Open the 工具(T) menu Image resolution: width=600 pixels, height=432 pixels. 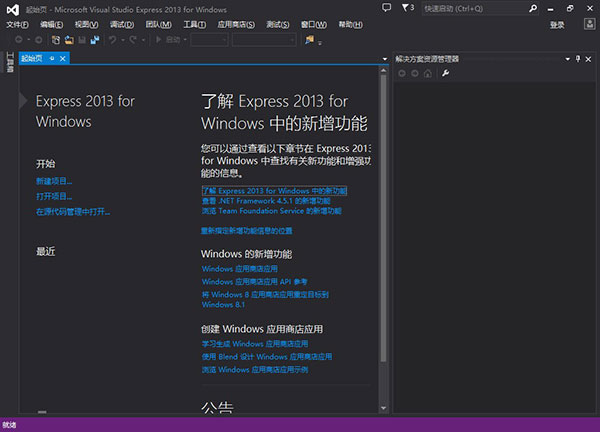coord(194,24)
